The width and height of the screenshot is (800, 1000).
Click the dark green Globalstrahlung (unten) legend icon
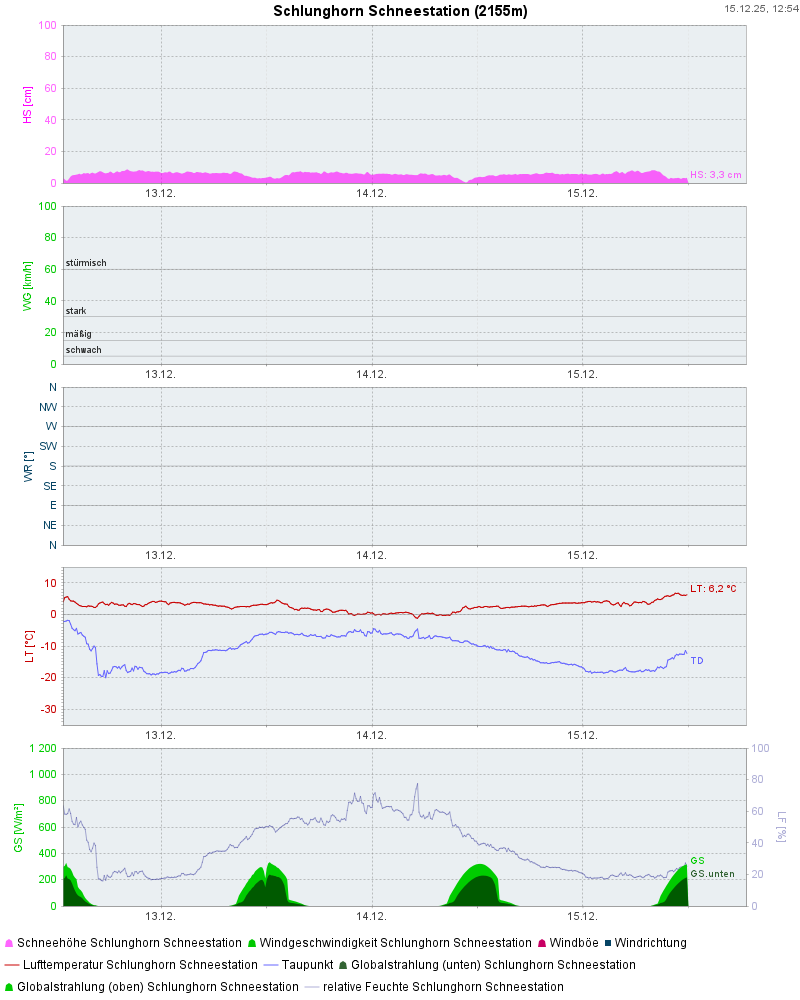(x=343, y=965)
